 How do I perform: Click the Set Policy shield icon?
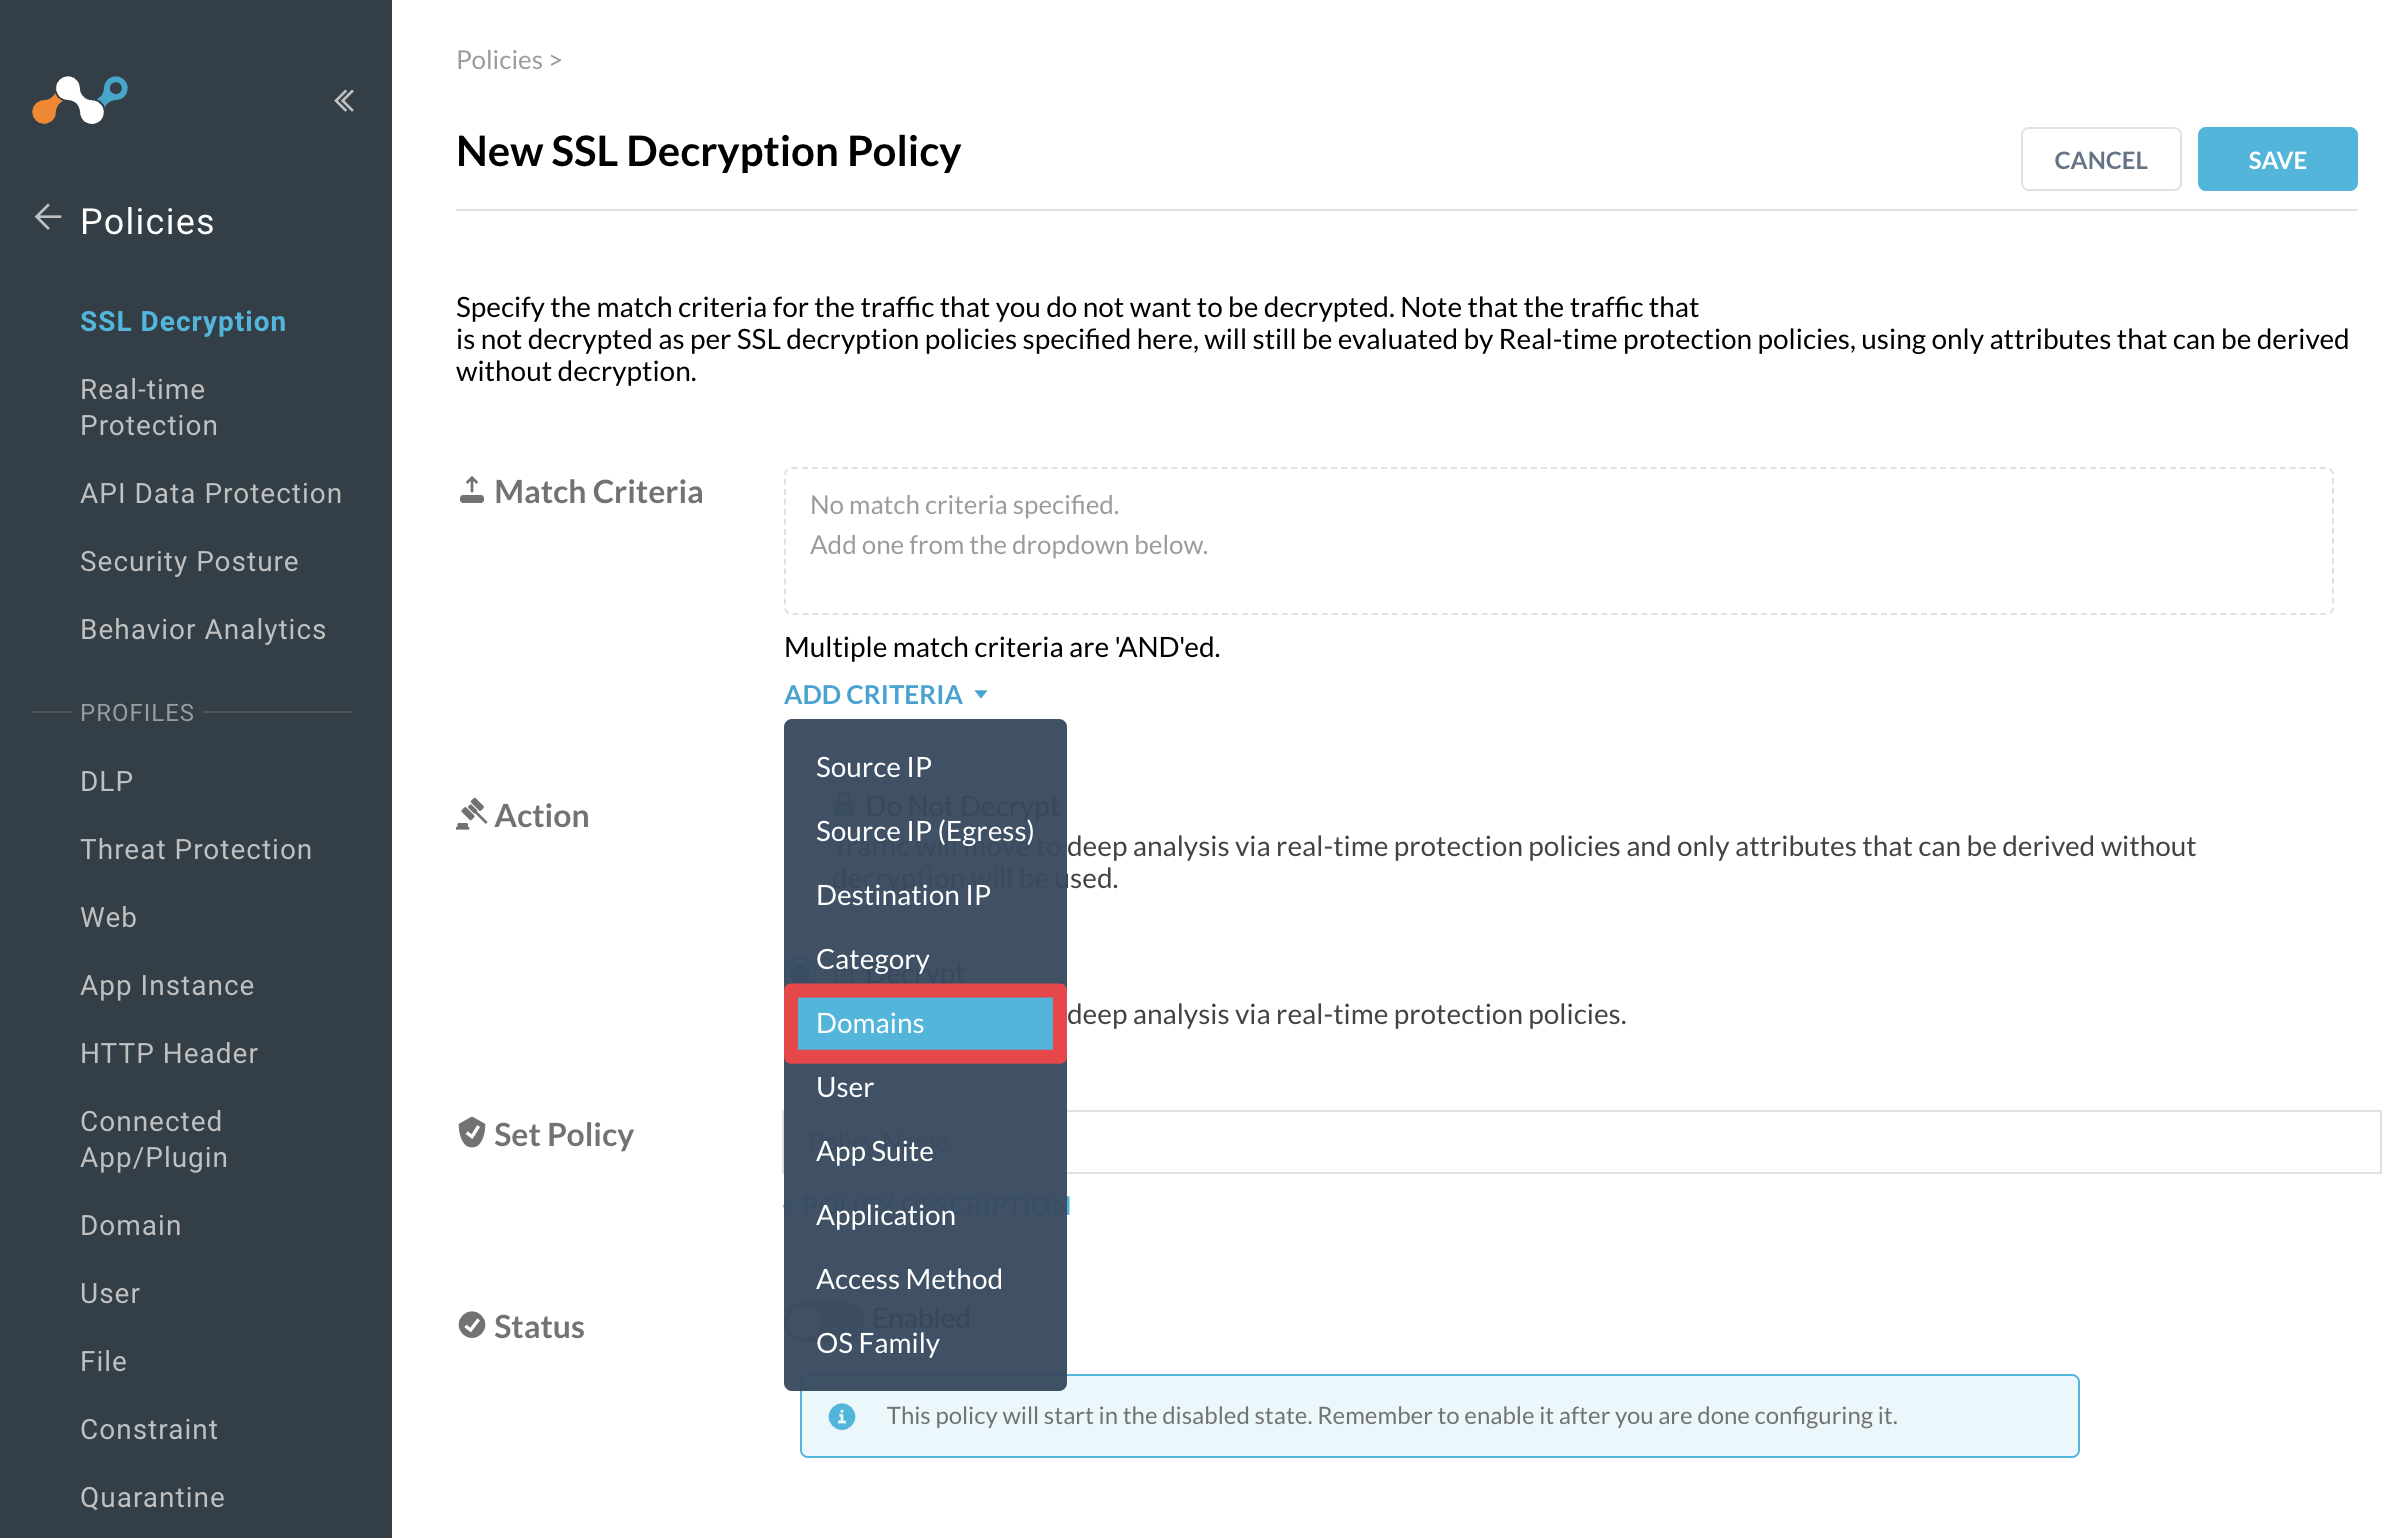click(471, 1133)
